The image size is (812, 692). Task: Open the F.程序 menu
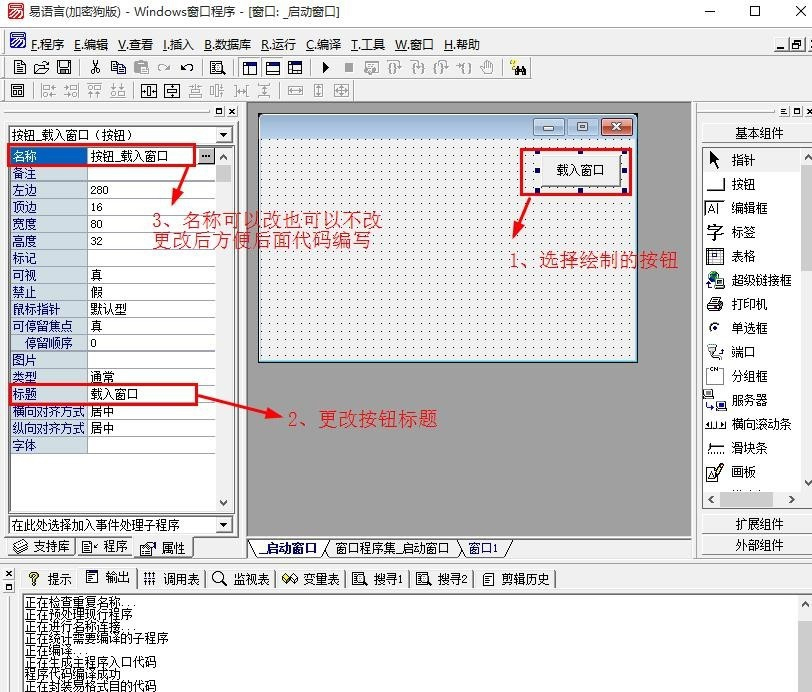[x=47, y=45]
